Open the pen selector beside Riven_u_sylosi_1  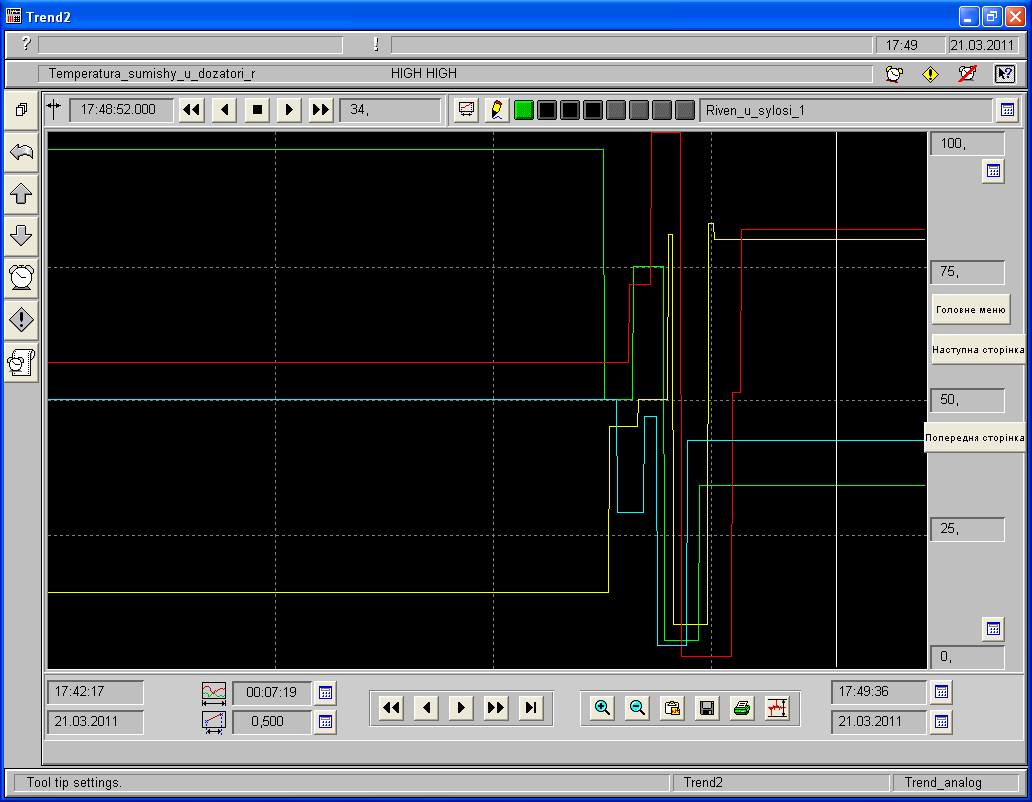pos(1007,110)
